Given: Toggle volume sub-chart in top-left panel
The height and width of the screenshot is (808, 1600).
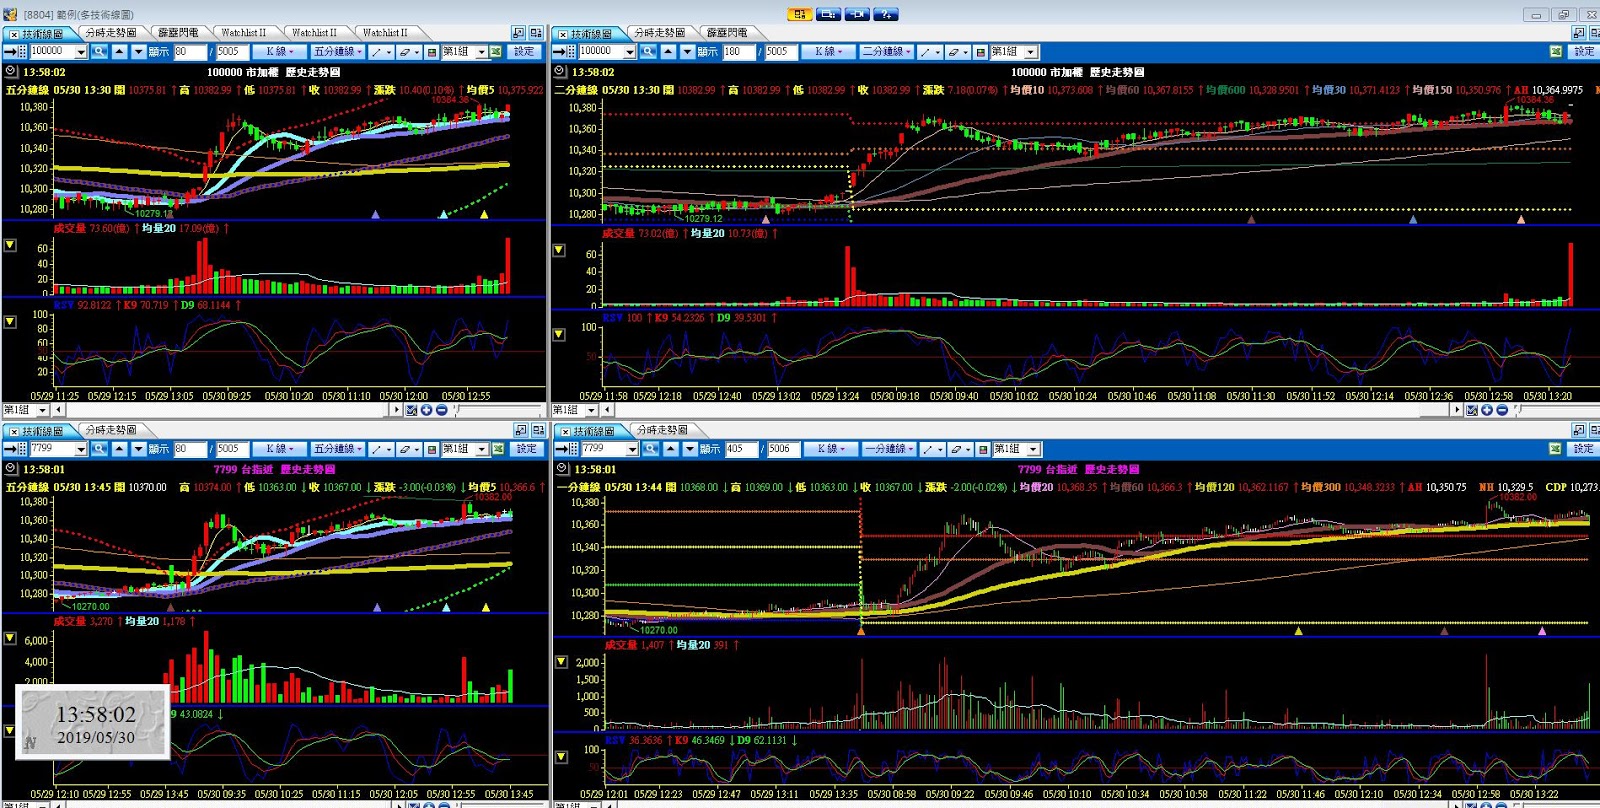Looking at the screenshot, I should (10, 245).
